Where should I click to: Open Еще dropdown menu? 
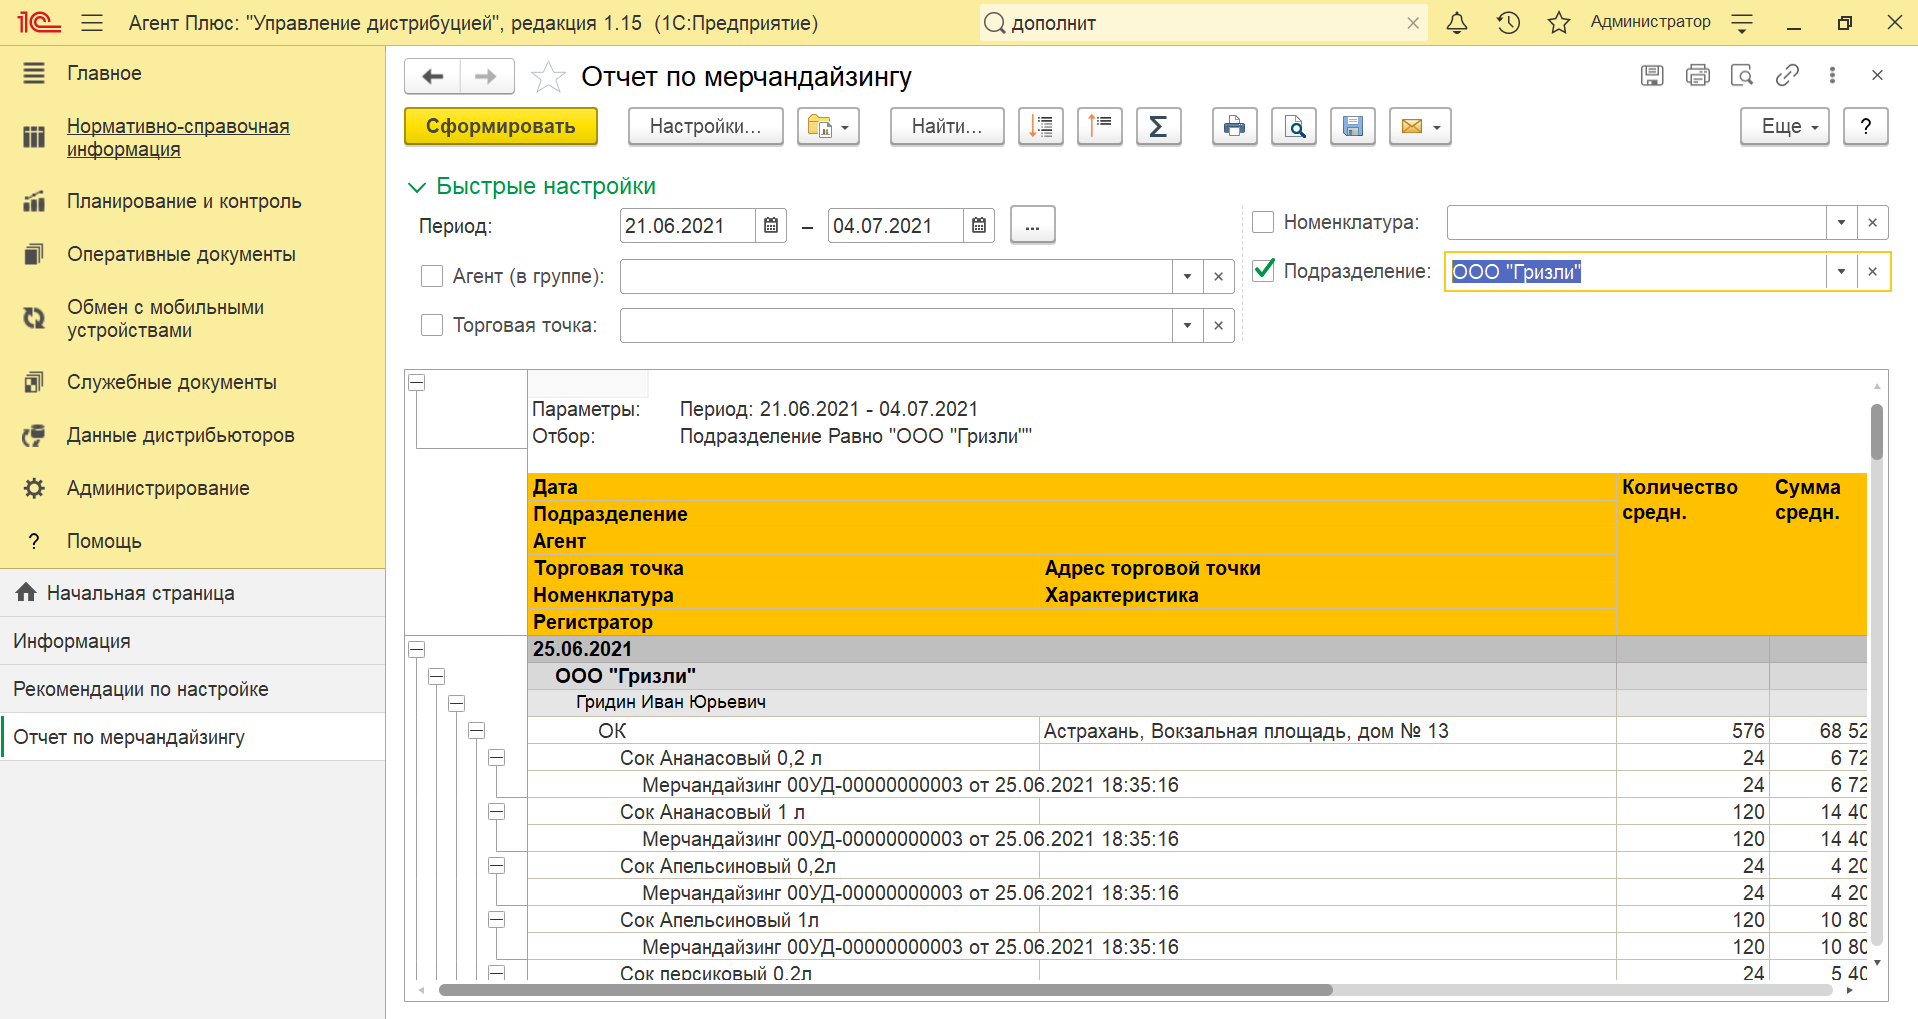1784,127
